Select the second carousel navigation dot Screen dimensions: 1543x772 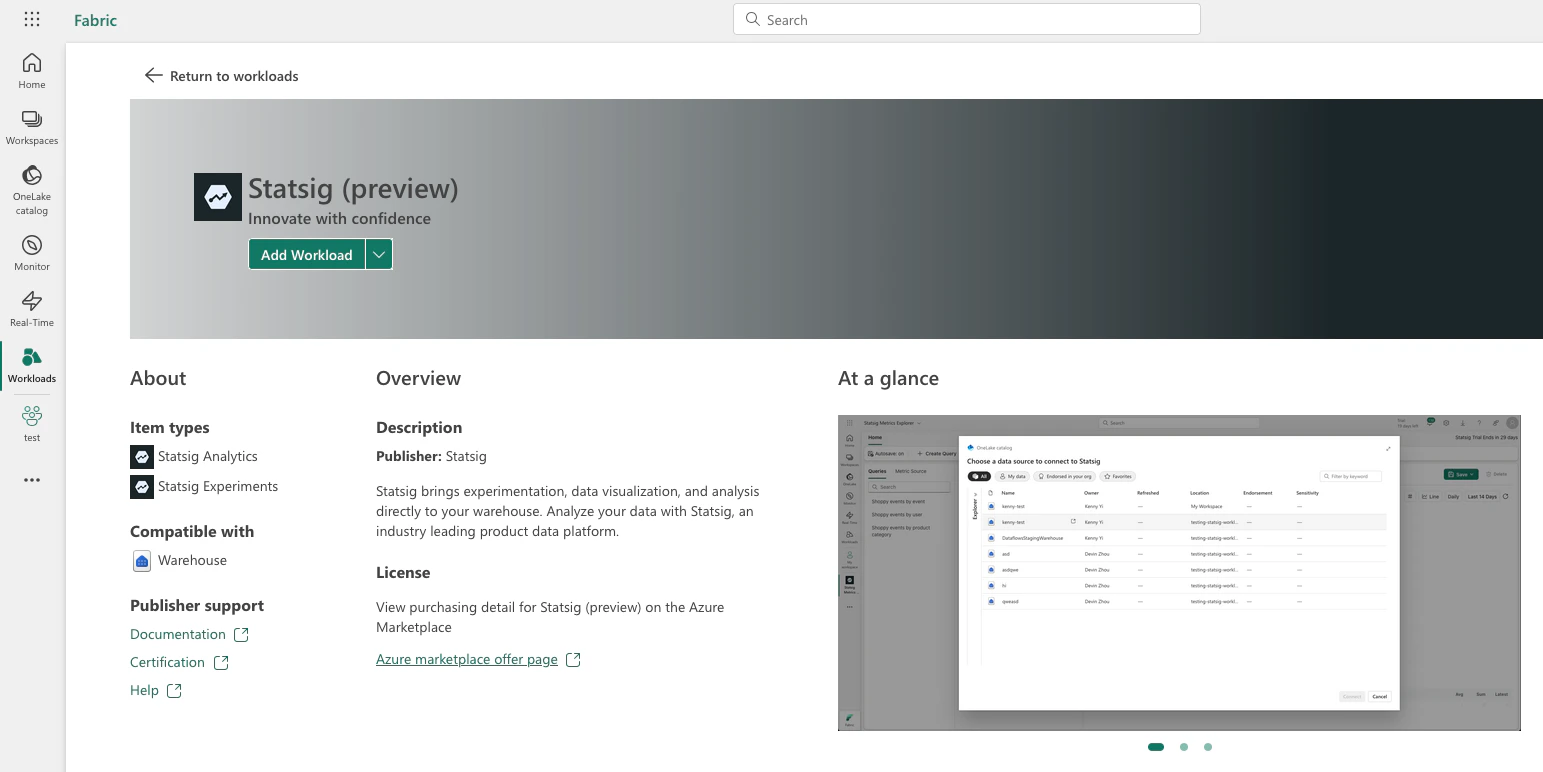(1184, 747)
